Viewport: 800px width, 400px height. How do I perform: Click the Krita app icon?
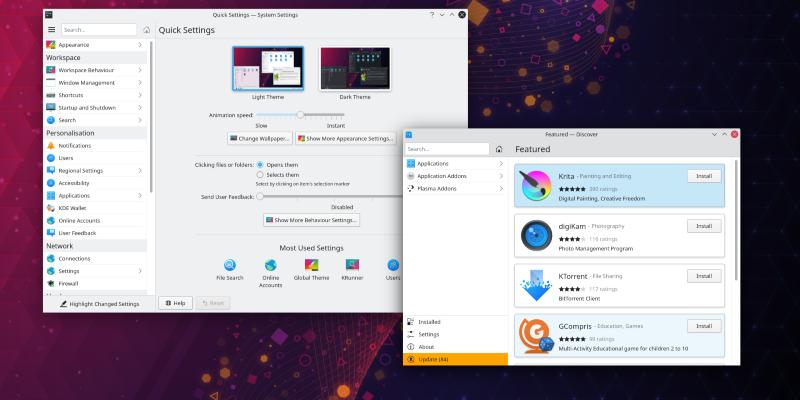click(538, 185)
